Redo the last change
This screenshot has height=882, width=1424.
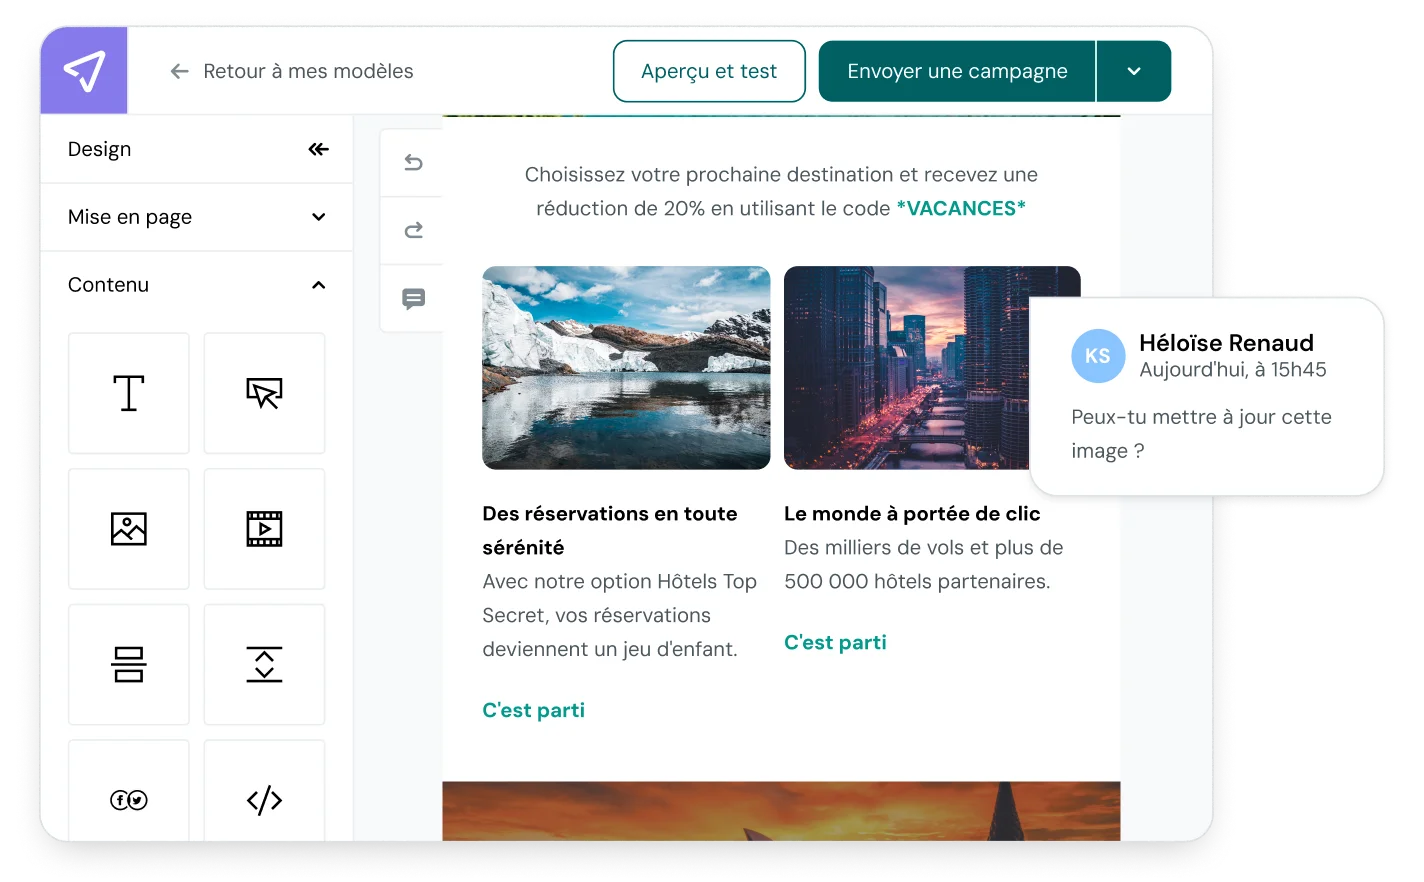413,230
